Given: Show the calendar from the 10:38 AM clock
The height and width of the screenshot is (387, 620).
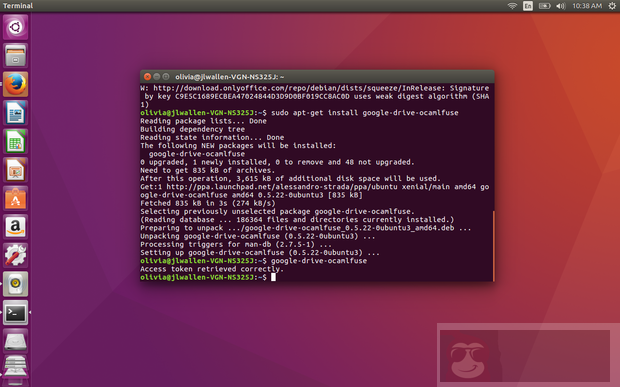Looking at the screenshot, I should (x=587, y=6).
